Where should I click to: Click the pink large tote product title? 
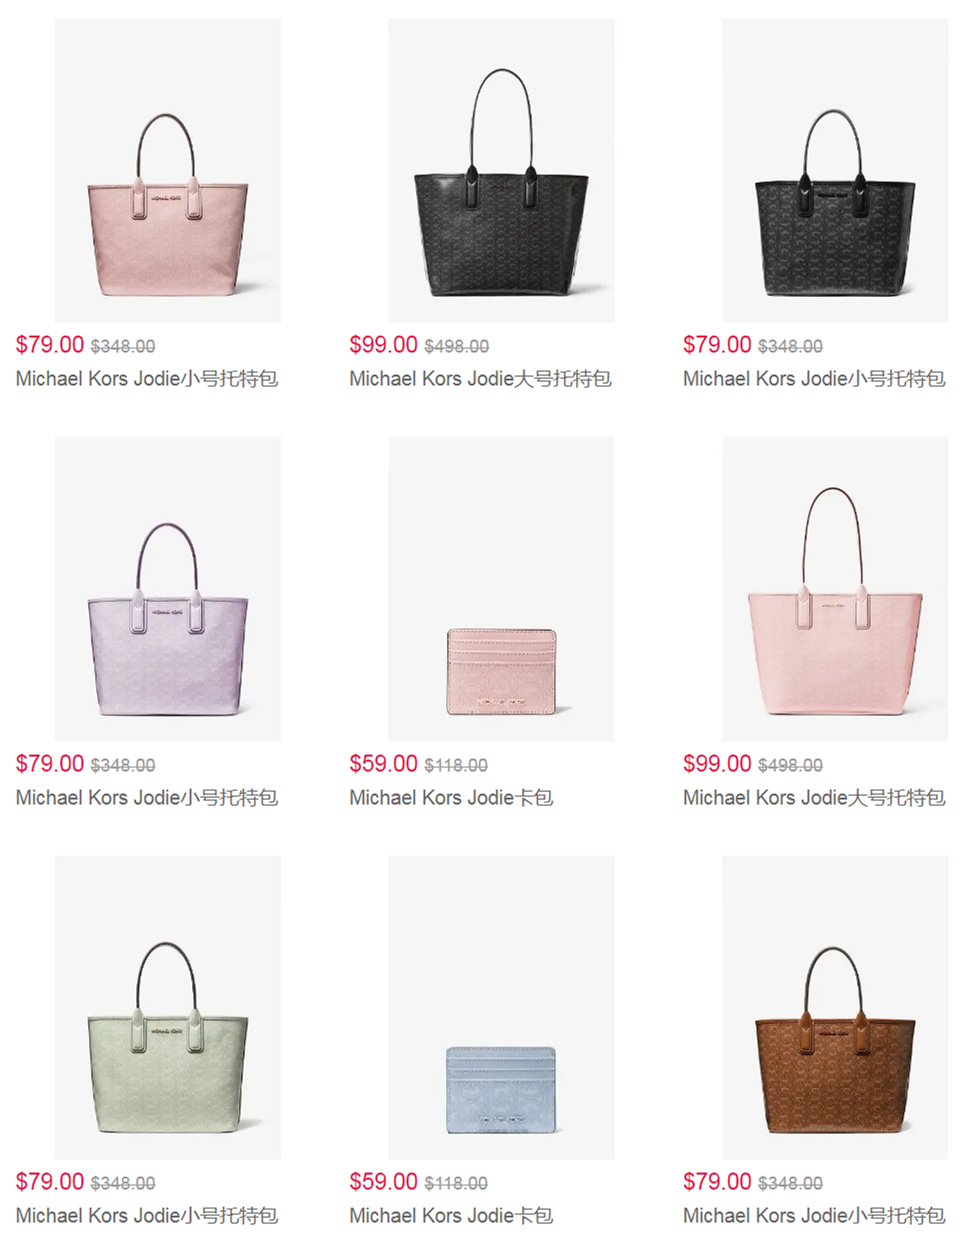click(x=814, y=798)
